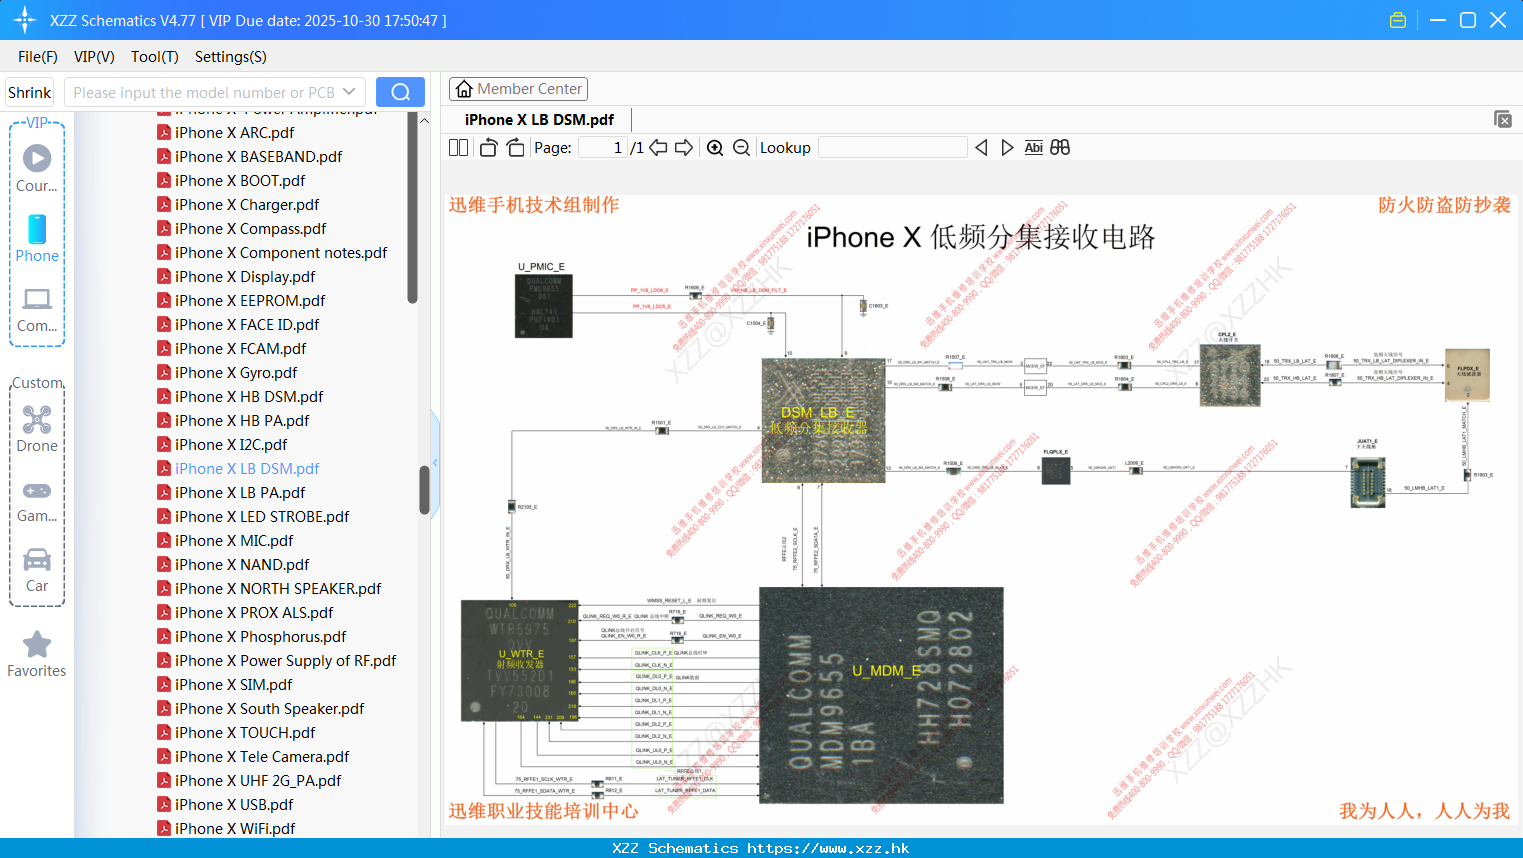1523x858 pixels.
Task: Open iPhone X Component notes.pdf
Action: tap(281, 253)
